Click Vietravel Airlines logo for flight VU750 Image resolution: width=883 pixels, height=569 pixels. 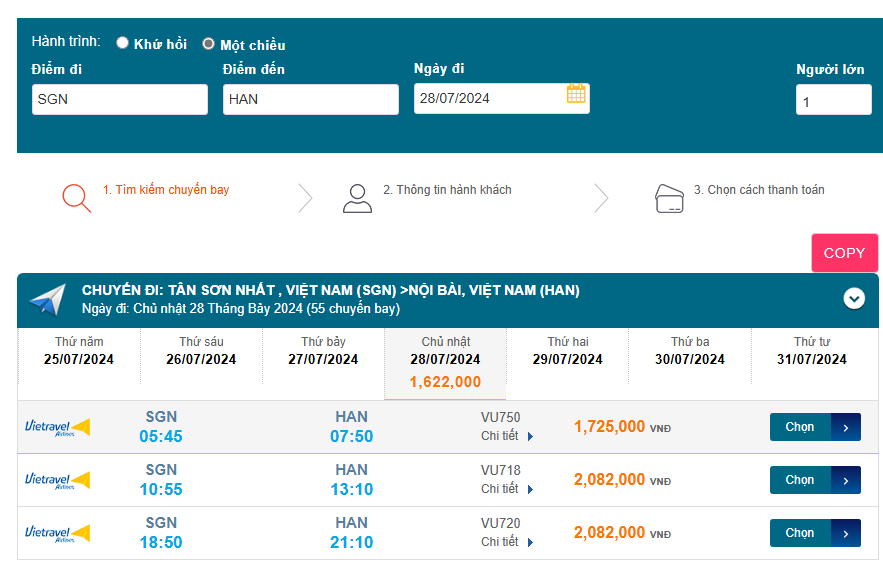point(57,427)
